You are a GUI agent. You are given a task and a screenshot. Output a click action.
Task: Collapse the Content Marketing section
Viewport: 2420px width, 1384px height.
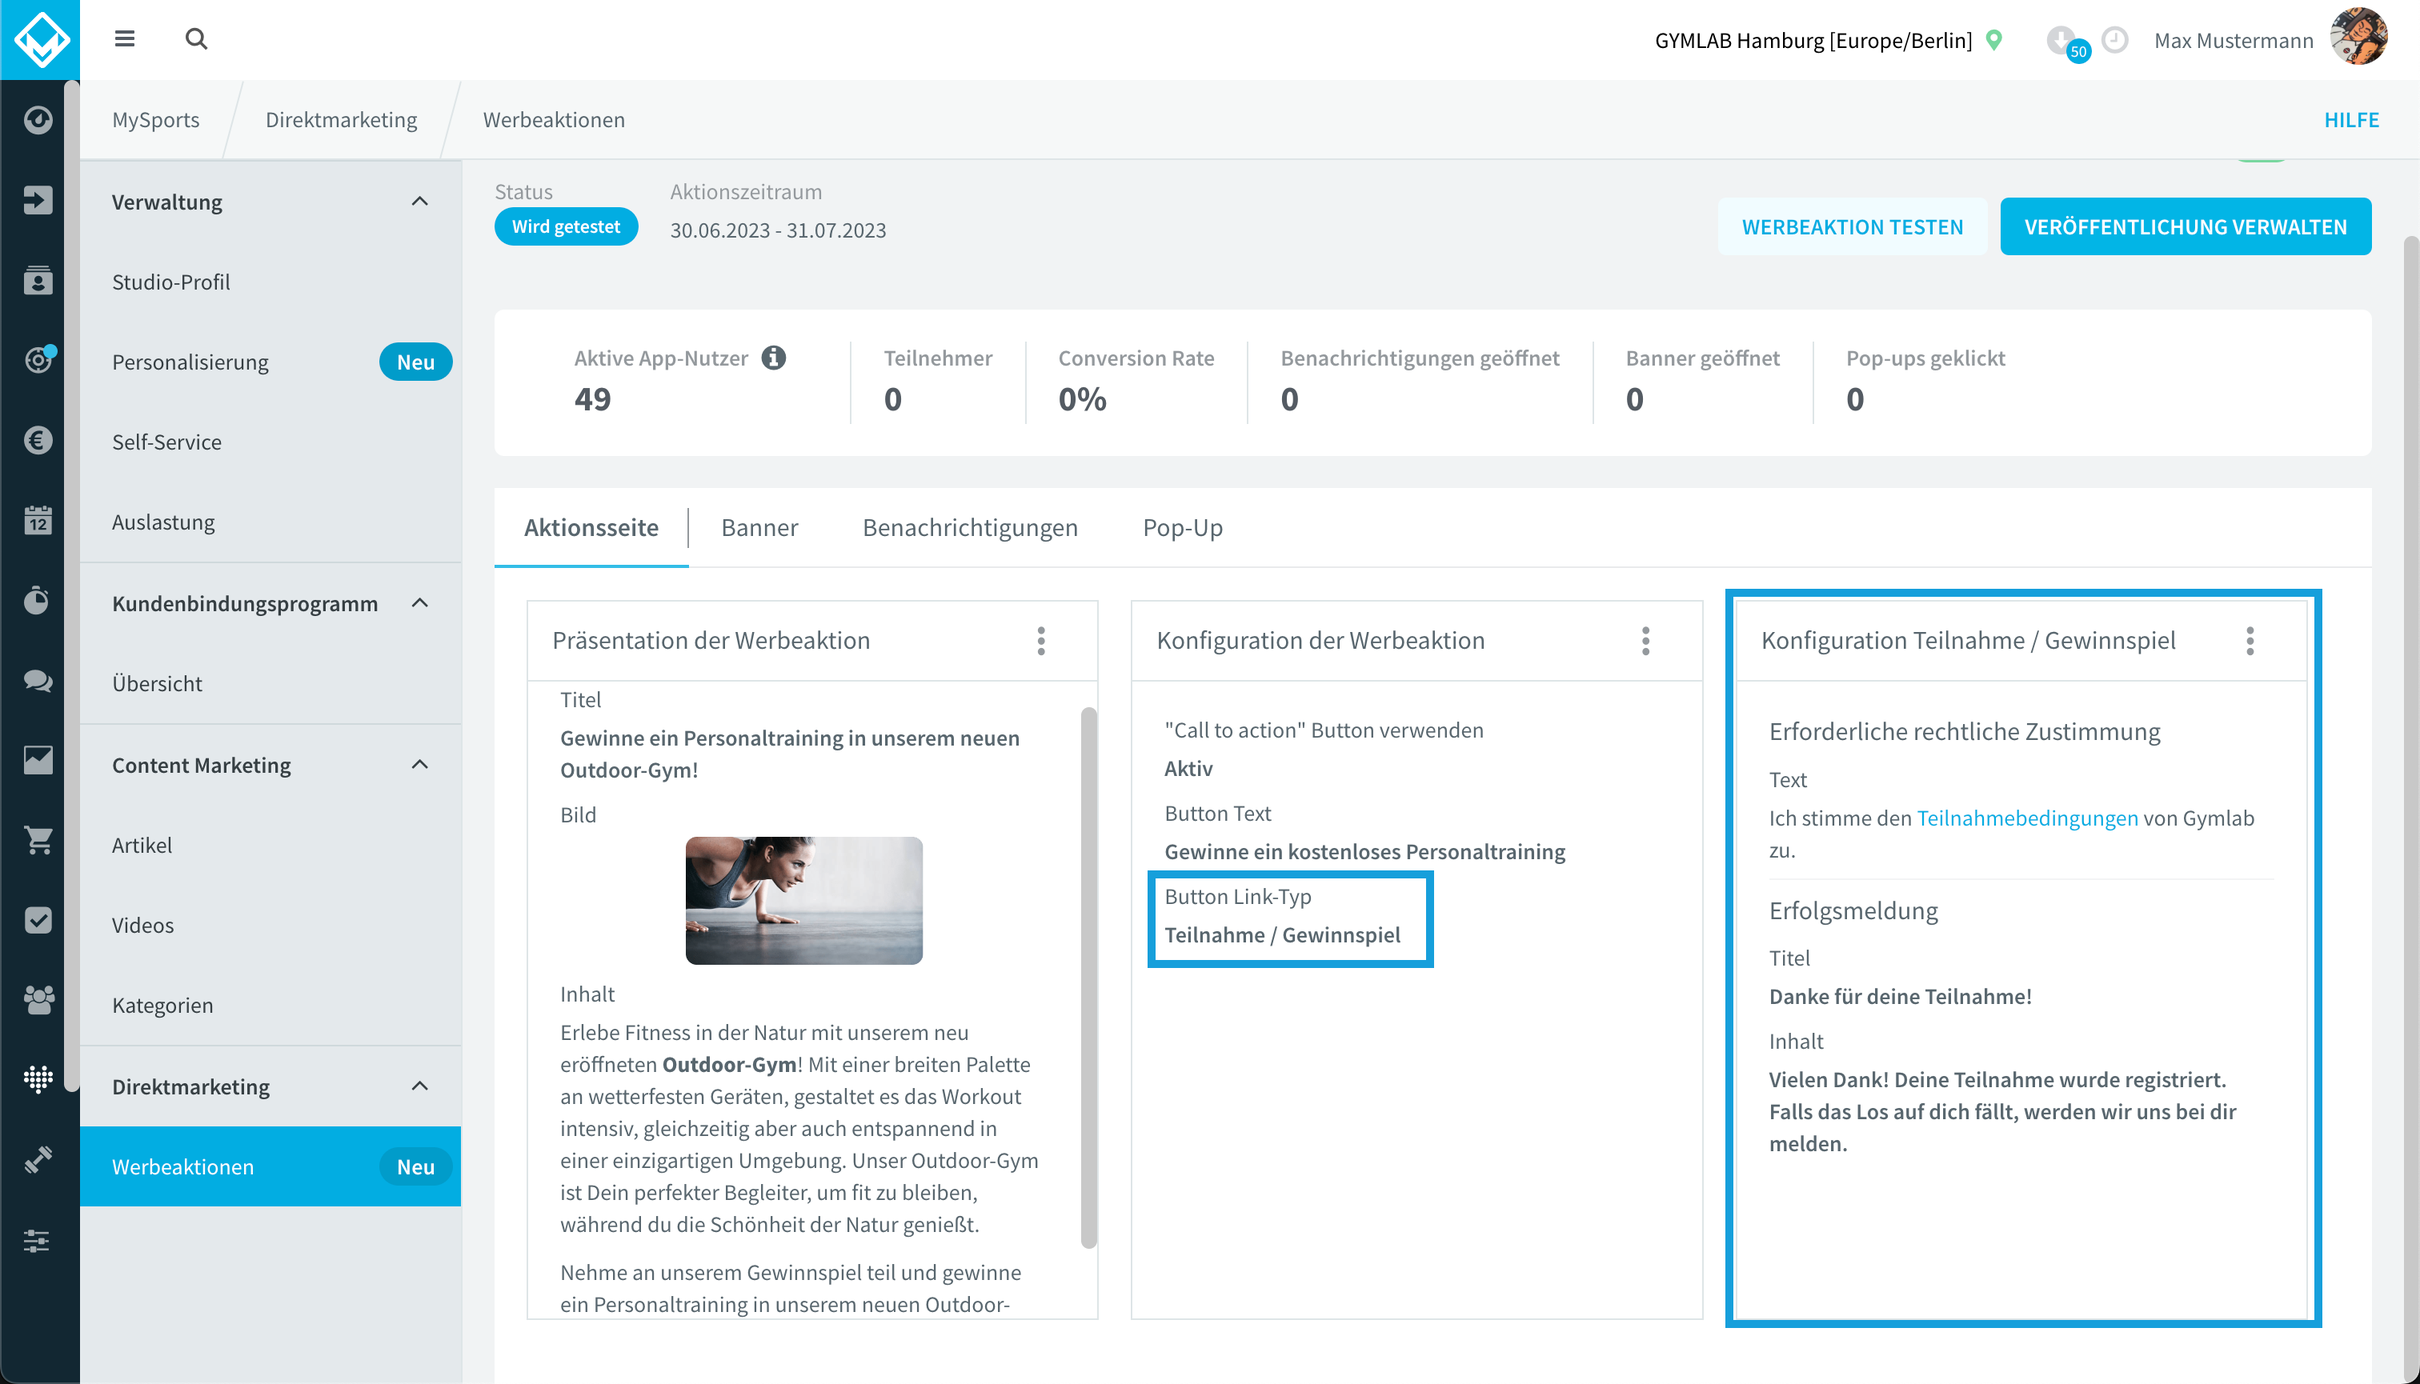pos(420,765)
